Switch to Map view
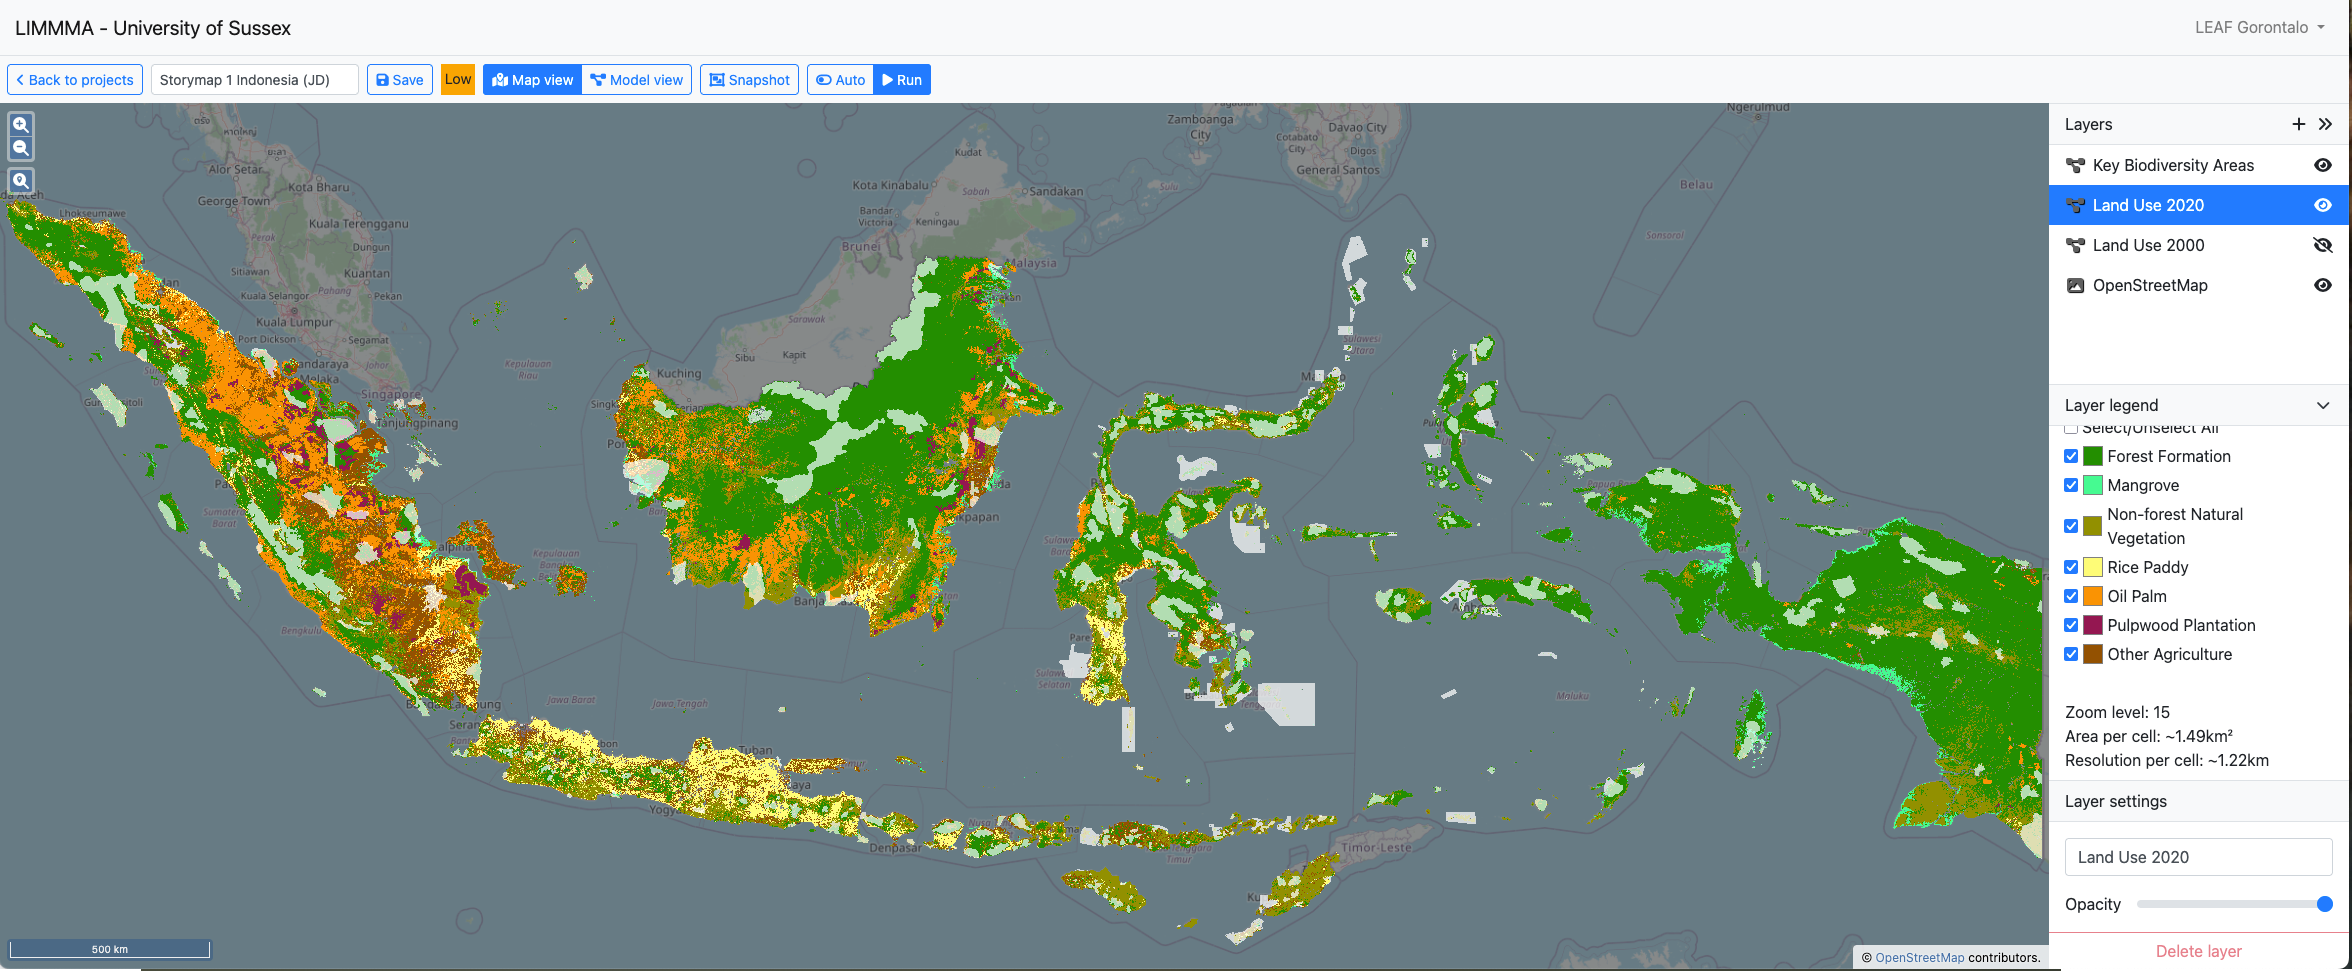The width and height of the screenshot is (2352, 971). (532, 80)
